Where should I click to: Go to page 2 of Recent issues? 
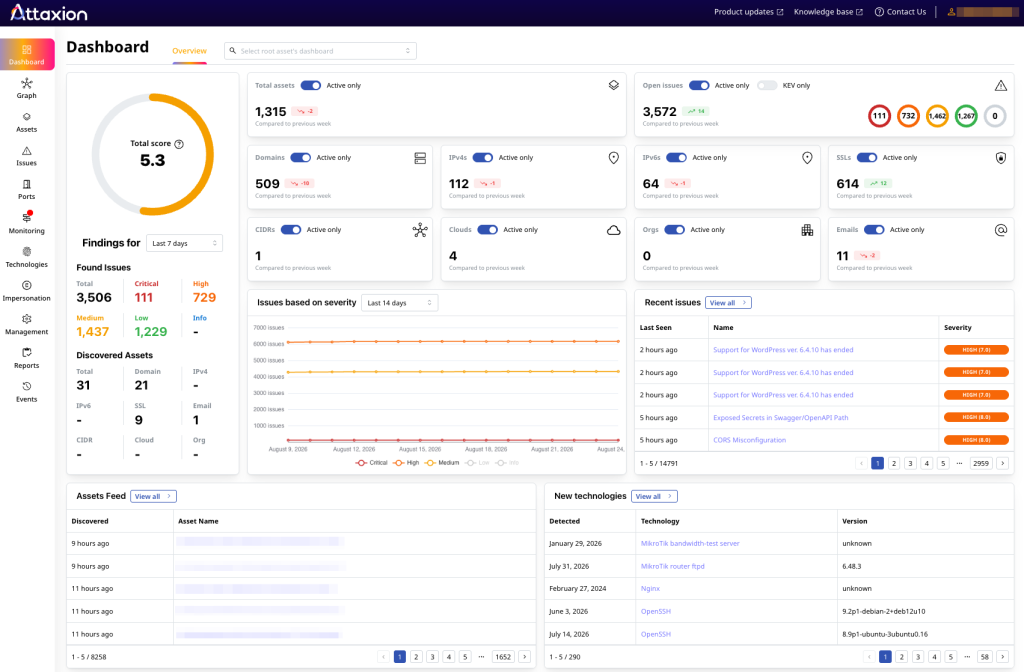pos(894,463)
